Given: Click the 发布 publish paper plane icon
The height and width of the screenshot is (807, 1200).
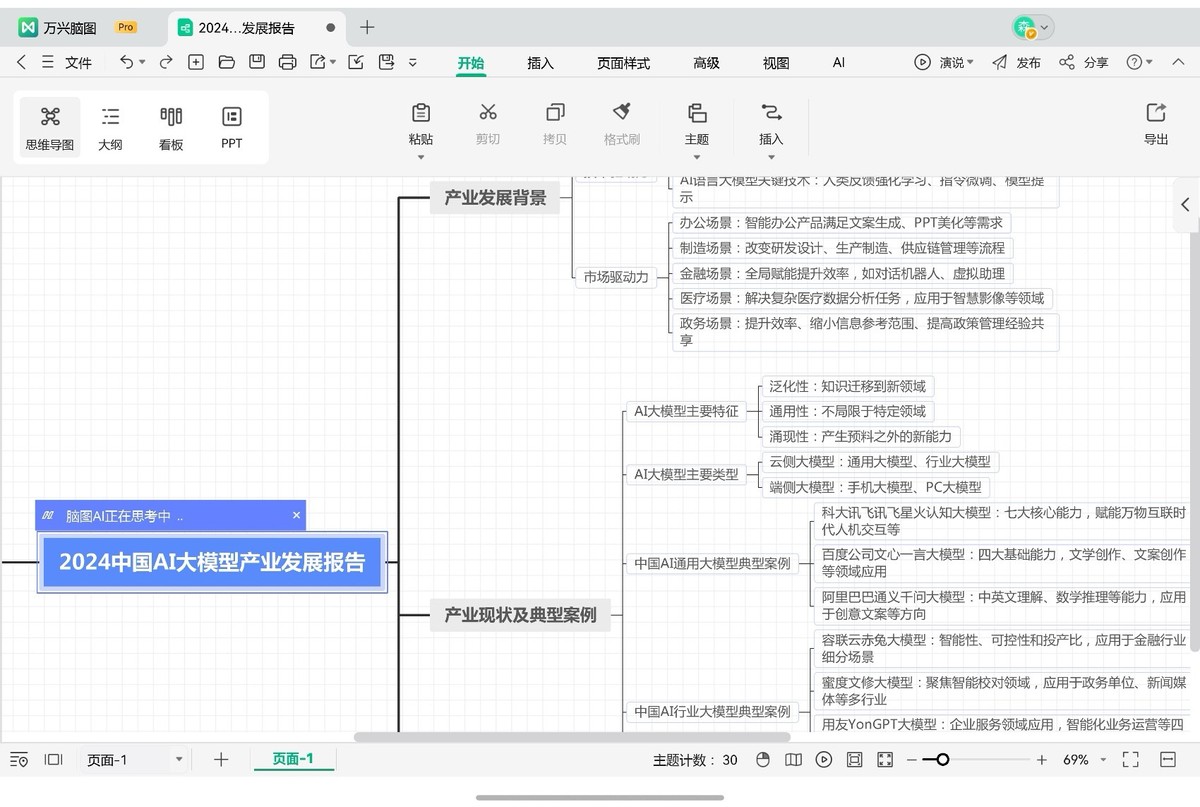Looking at the screenshot, I should pos(999,62).
